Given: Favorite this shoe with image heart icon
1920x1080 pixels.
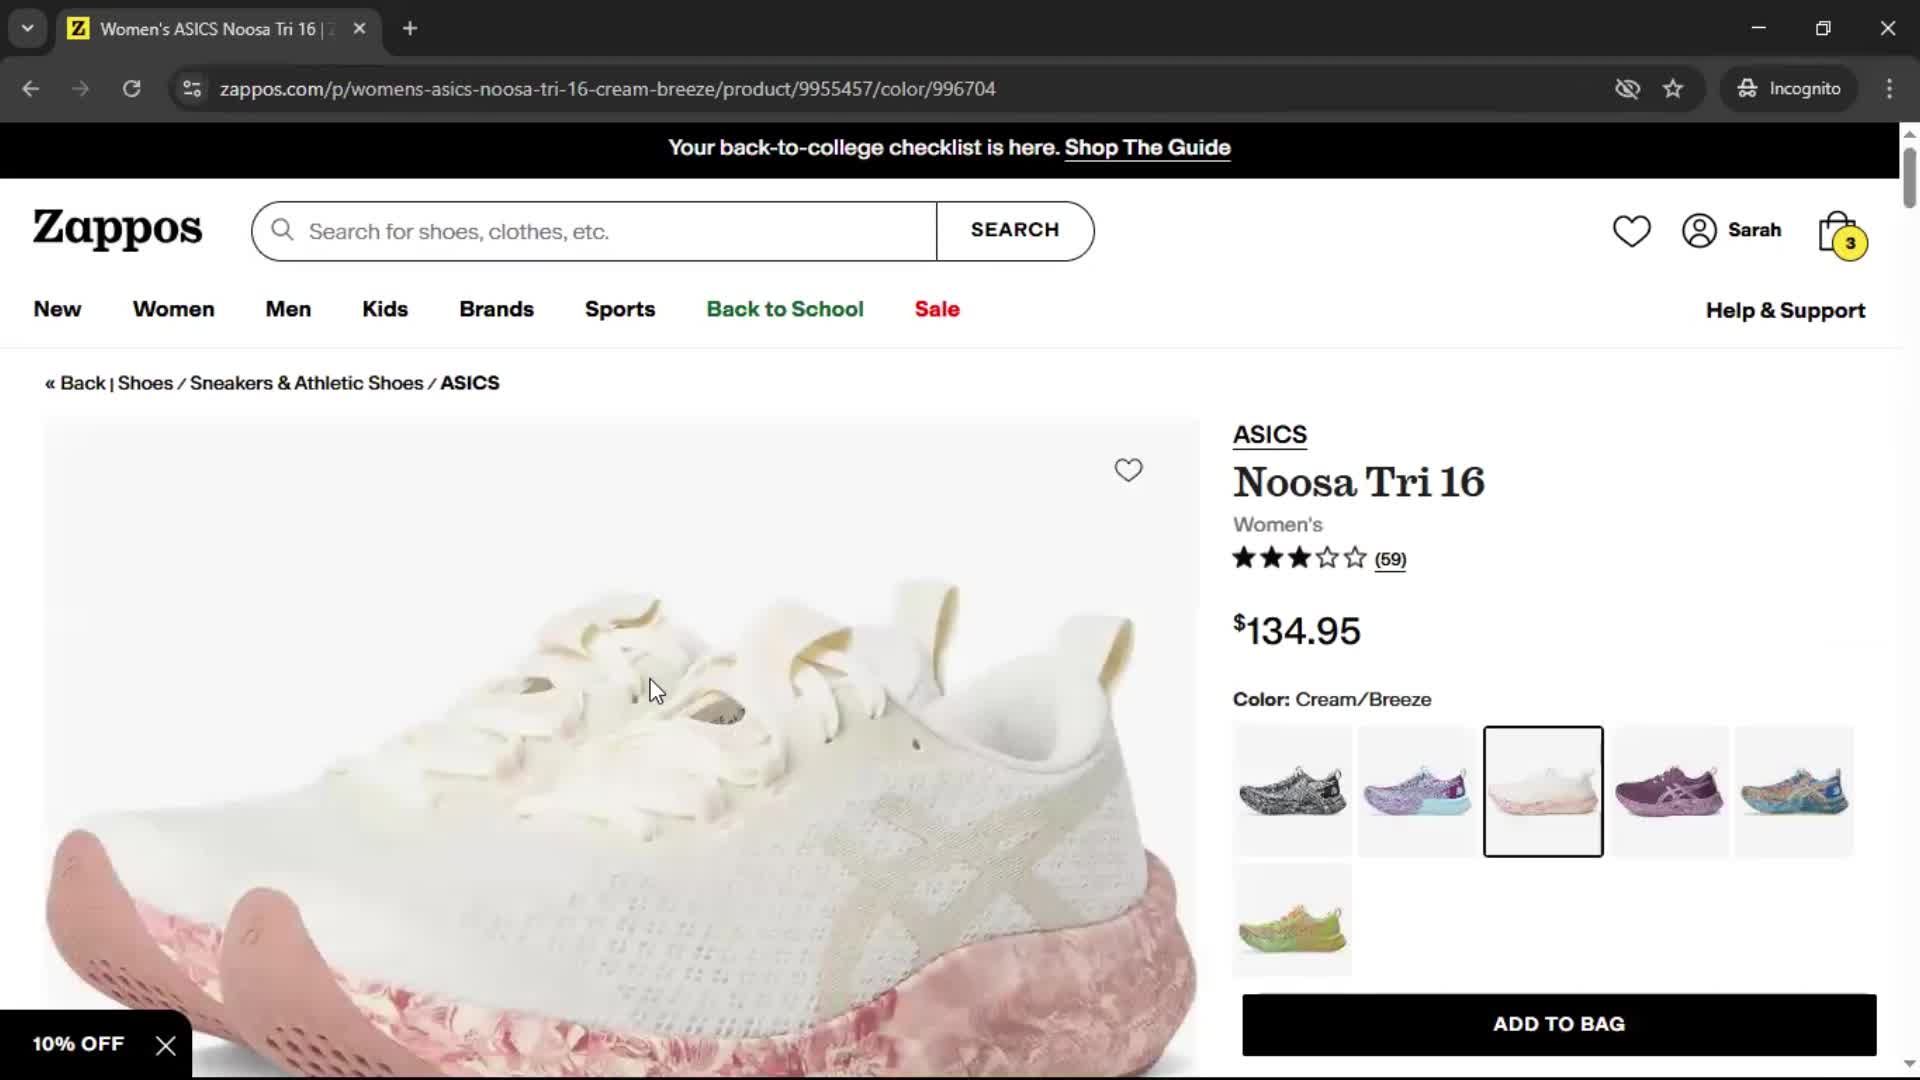Looking at the screenshot, I should [1128, 470].
